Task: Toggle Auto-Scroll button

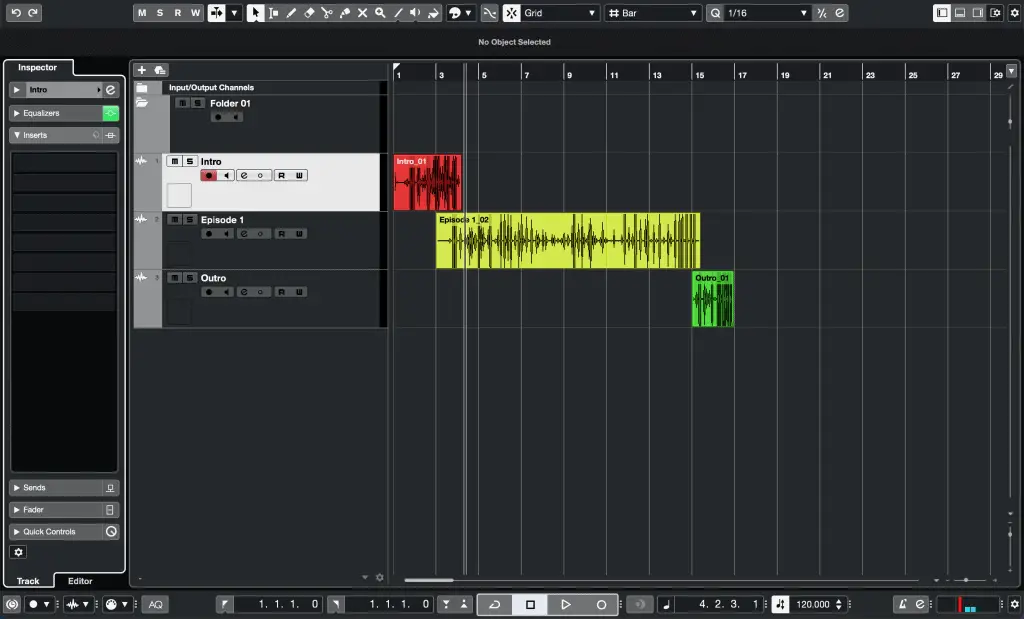Action: (216, 12)
